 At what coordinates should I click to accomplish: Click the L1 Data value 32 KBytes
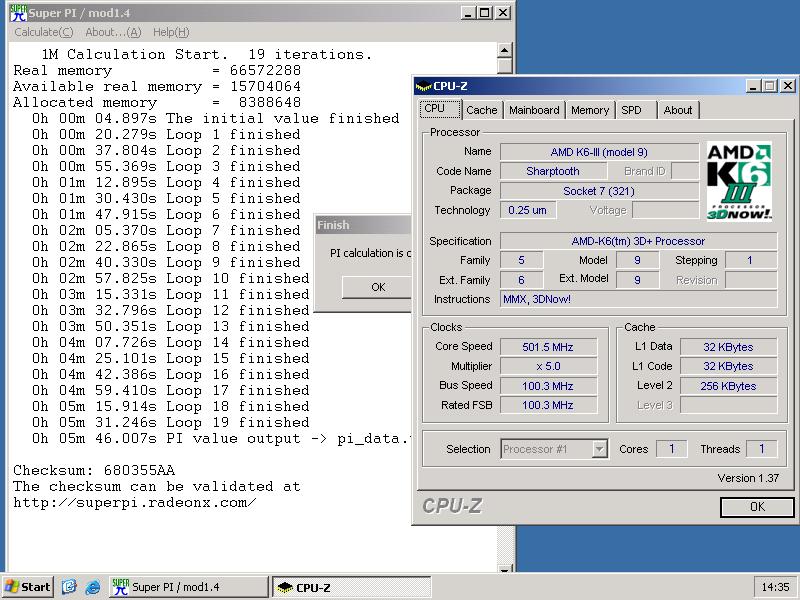728,347
